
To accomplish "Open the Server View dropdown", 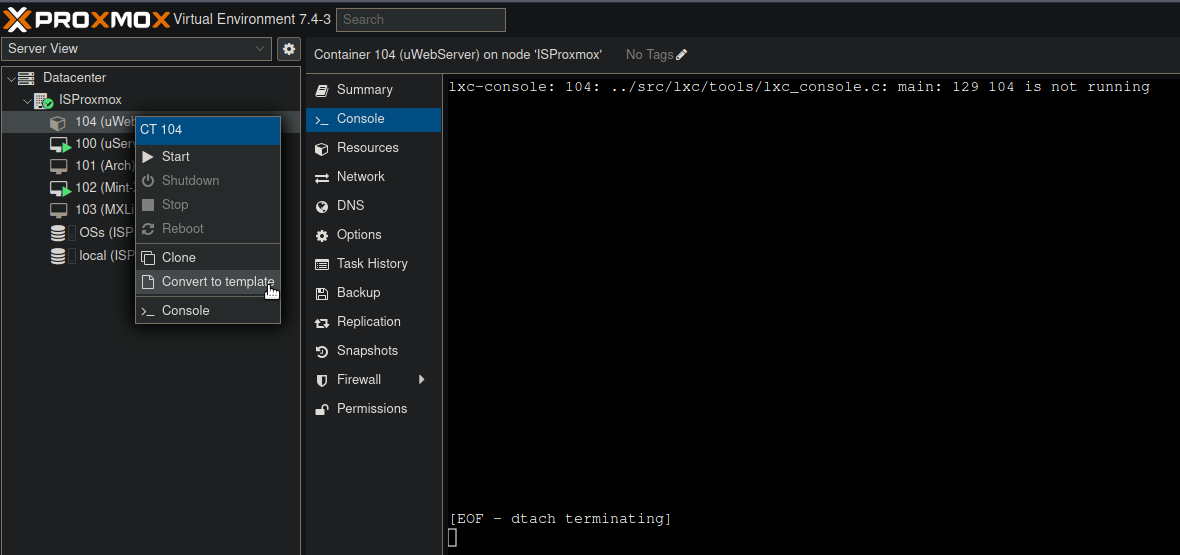I will click(x=136, y=49).
